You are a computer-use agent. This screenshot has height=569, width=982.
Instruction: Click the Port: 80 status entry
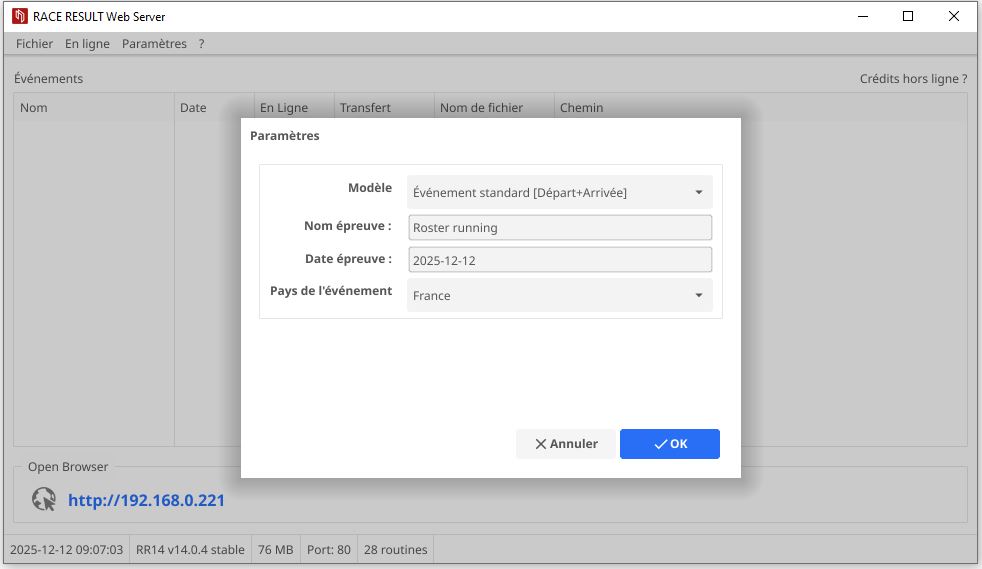pos(329,550)
